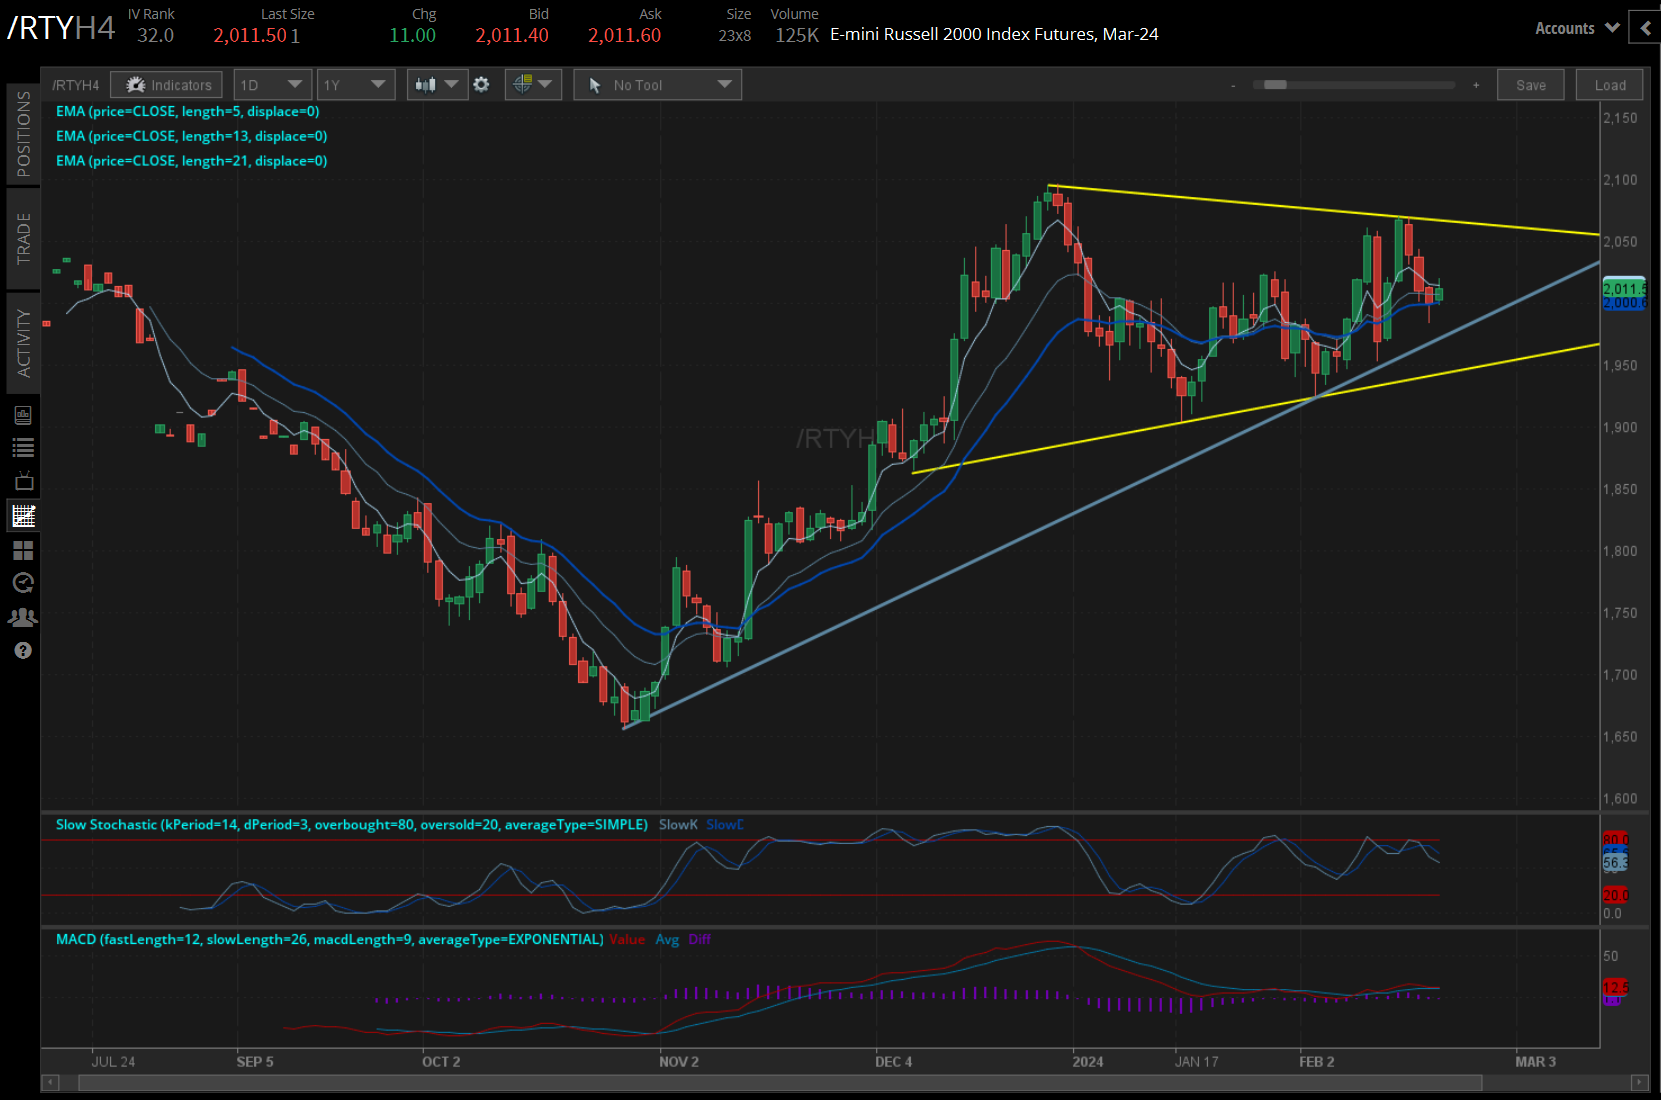Click the /RTYH4 symbol input field

(75, 84)
